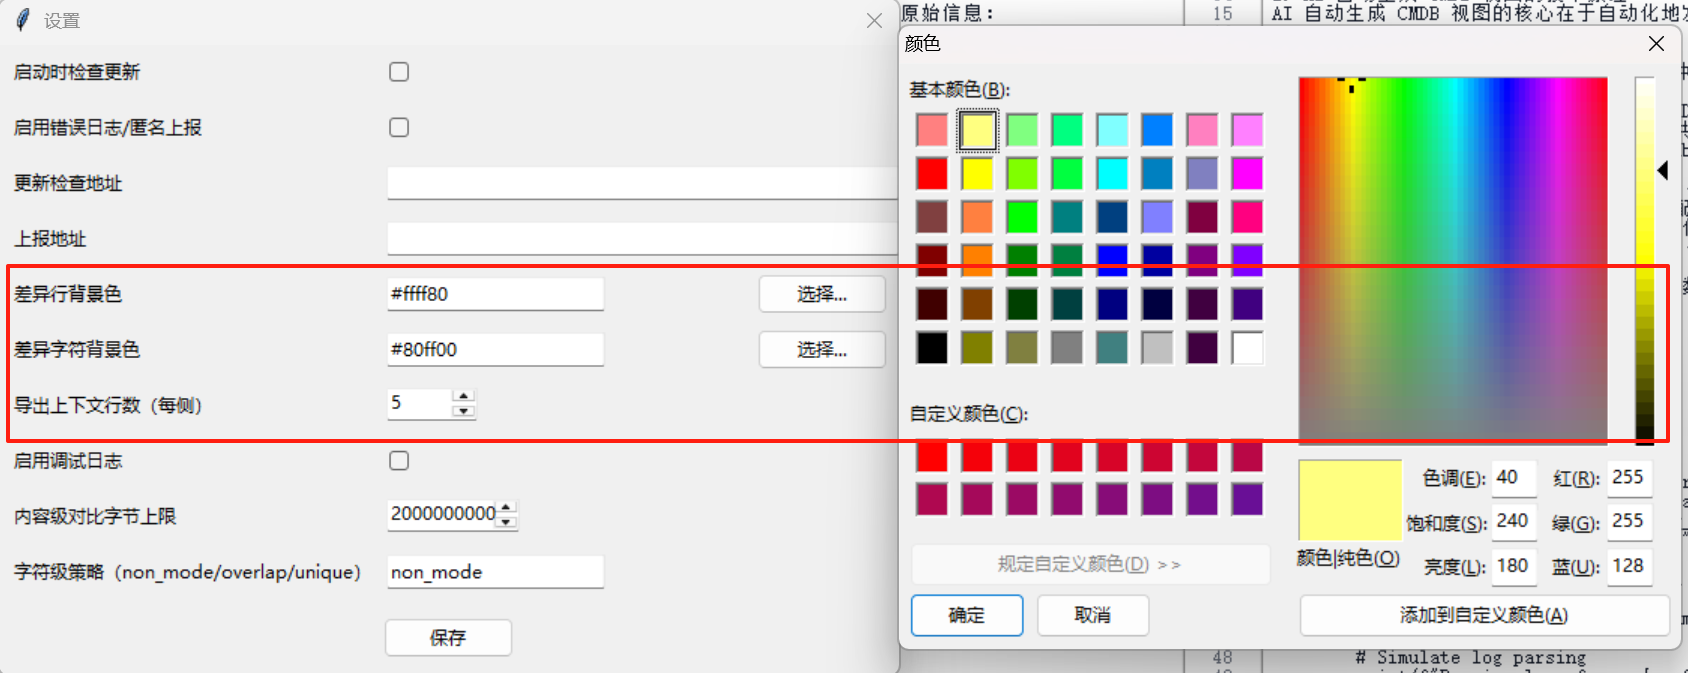Choose the cyan basic color swatch

pyautogui.click(x=1112, y=174)
